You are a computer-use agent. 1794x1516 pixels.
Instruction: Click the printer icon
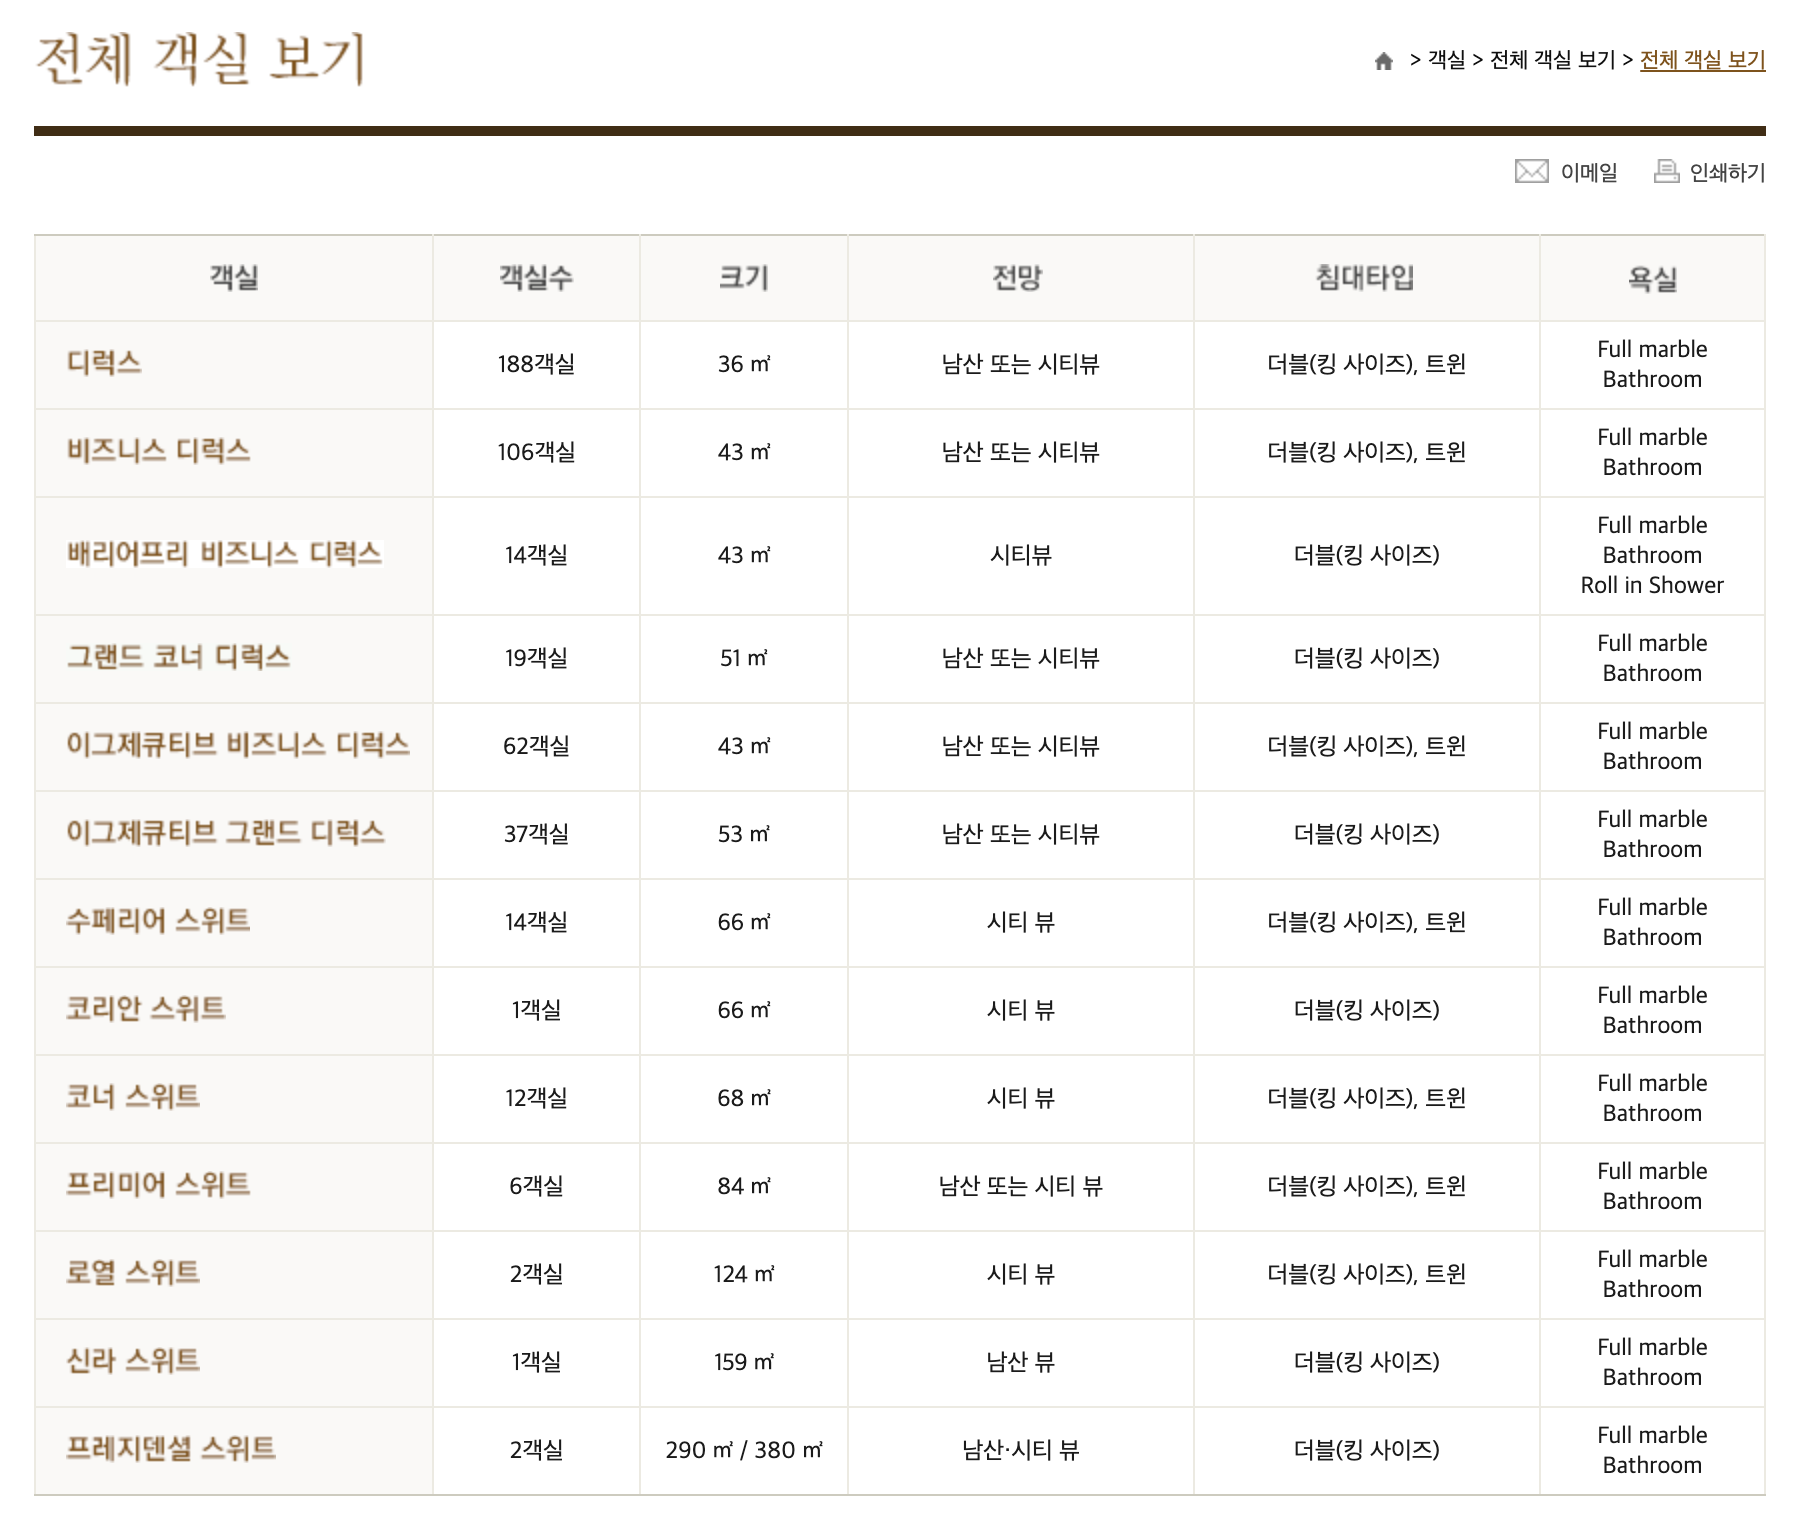1666,171
